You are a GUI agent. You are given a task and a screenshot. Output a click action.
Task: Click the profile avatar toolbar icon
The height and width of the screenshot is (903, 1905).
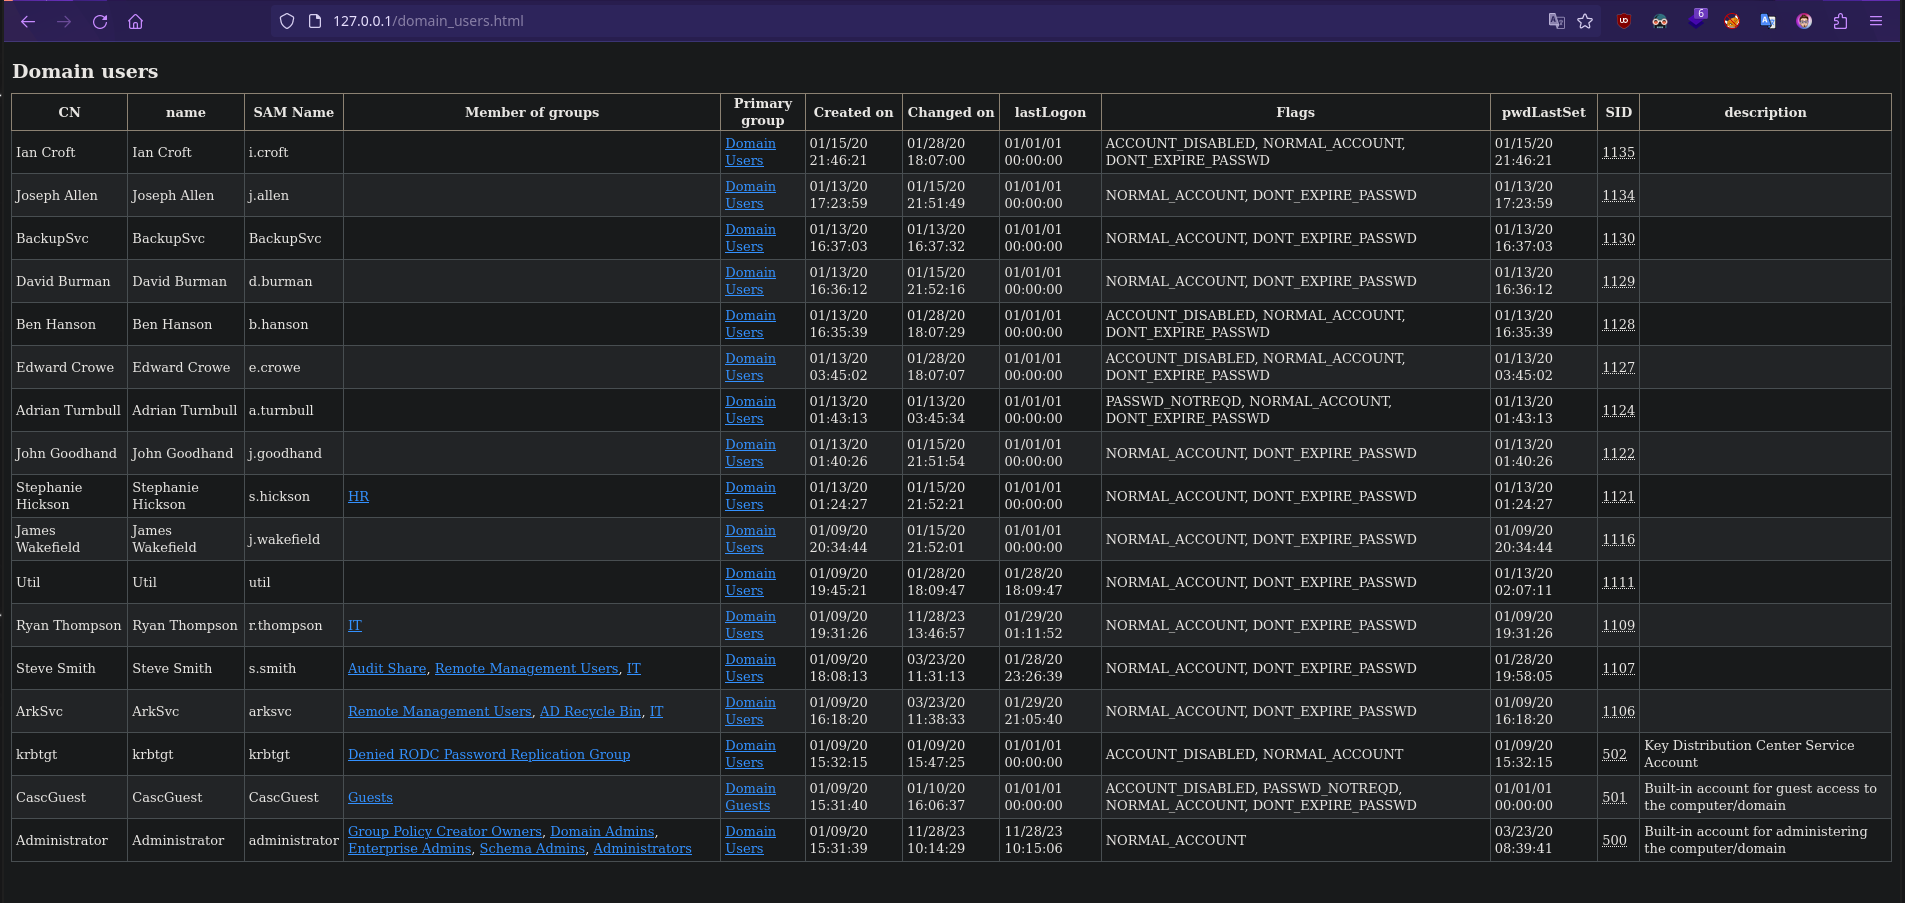(x=1804, y=21)
